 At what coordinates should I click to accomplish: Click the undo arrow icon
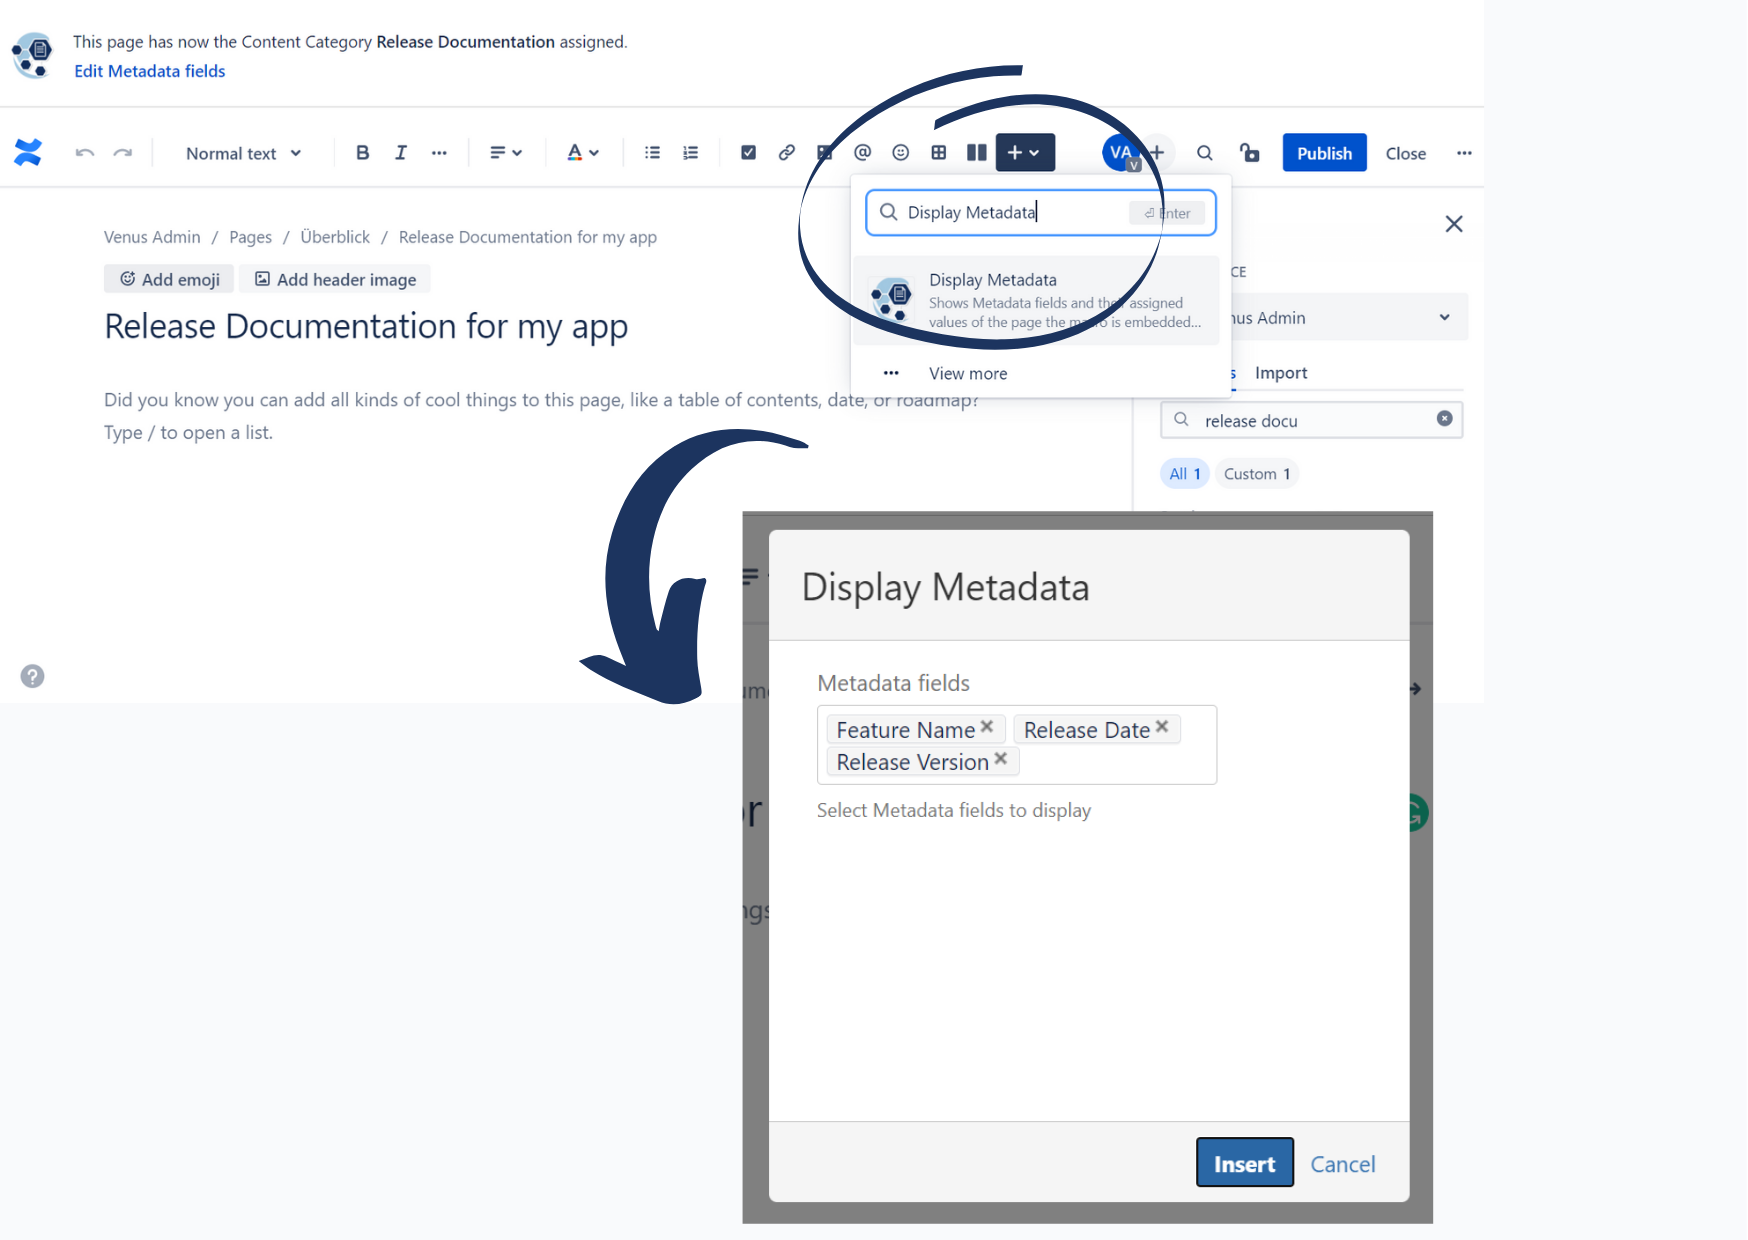pyautogui.click(x=85, y=153)
